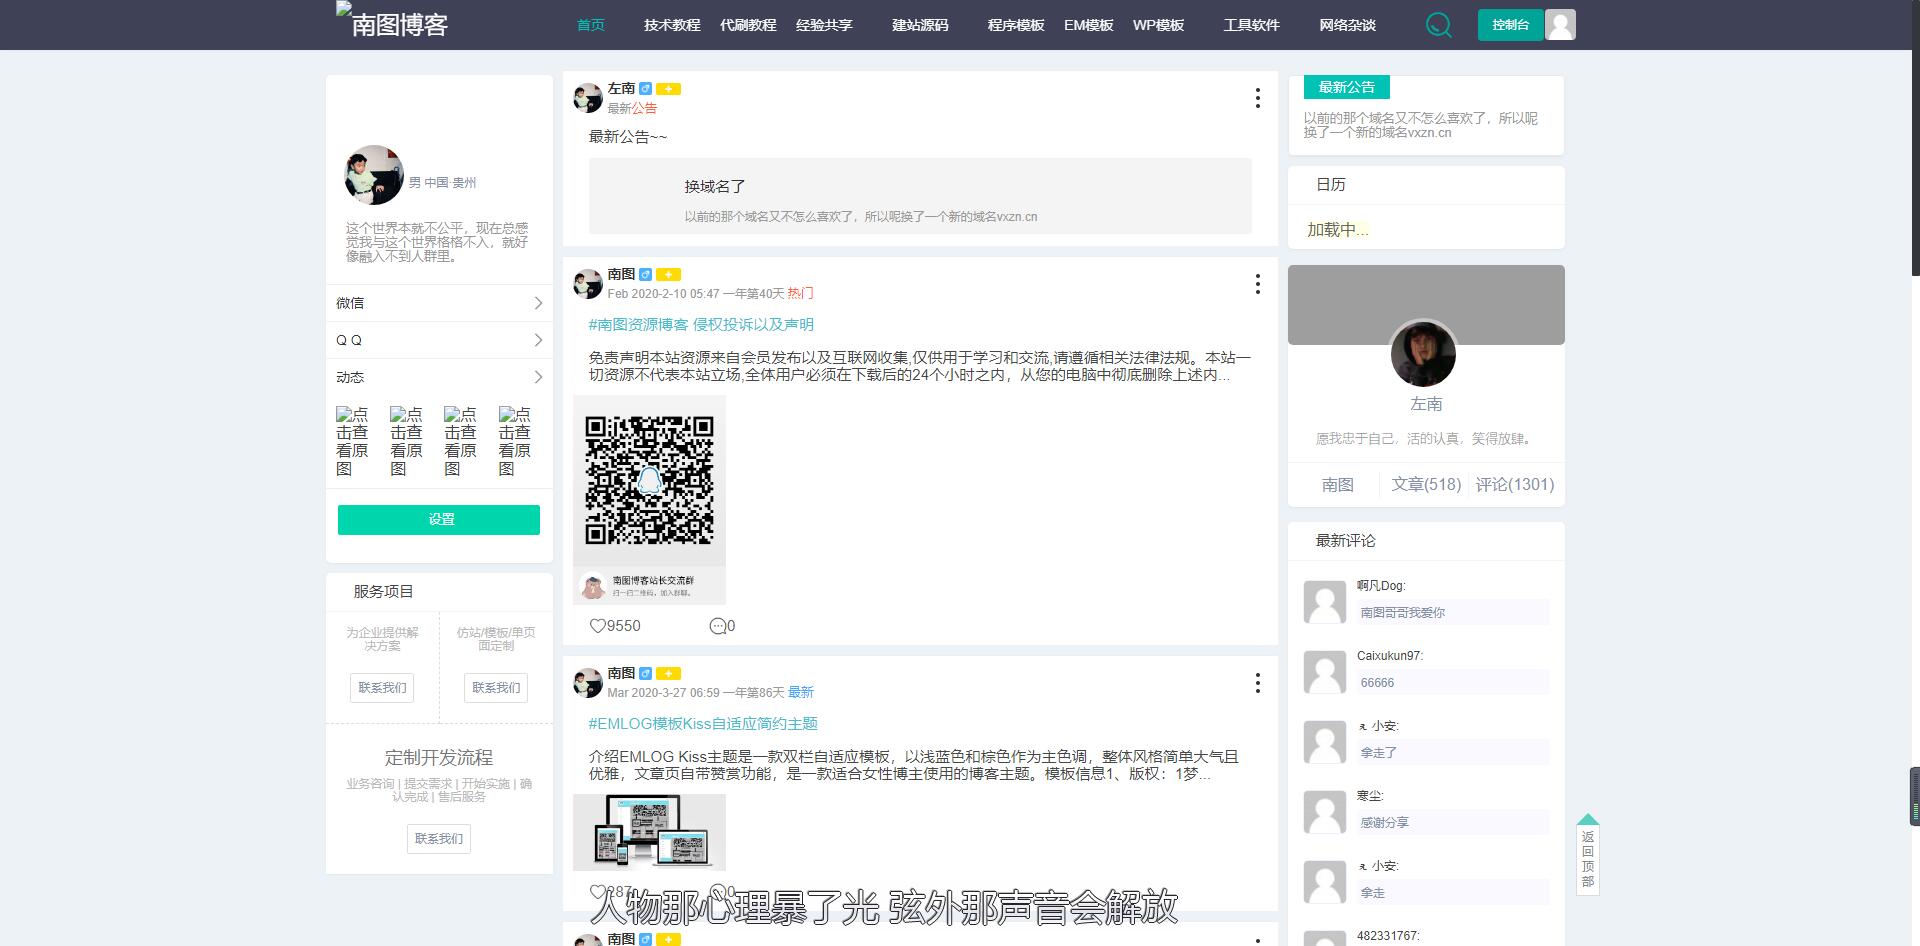The height and width of the screenshot is (946, 1920).
Task: Expand the 微信 section
Action: coord(438,302)
